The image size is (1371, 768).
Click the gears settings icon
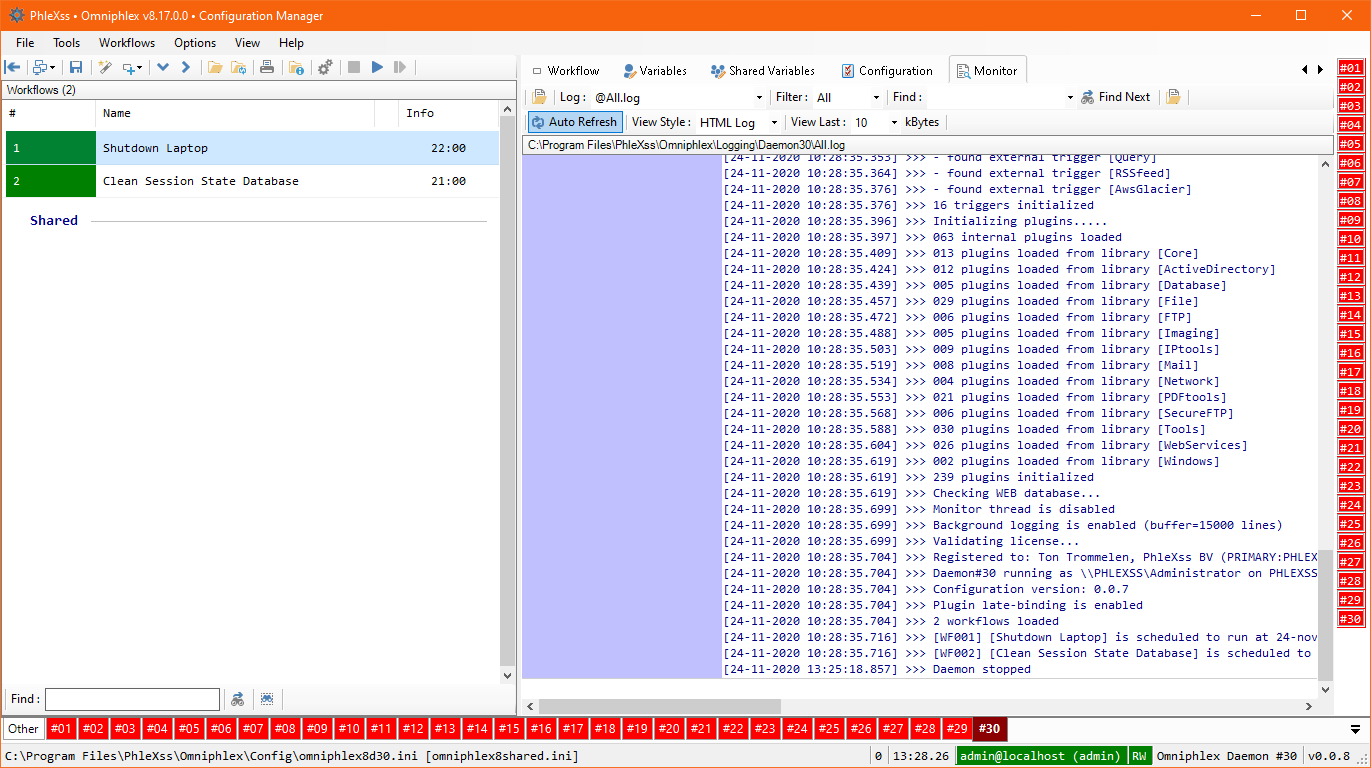(x=325, y=67)
